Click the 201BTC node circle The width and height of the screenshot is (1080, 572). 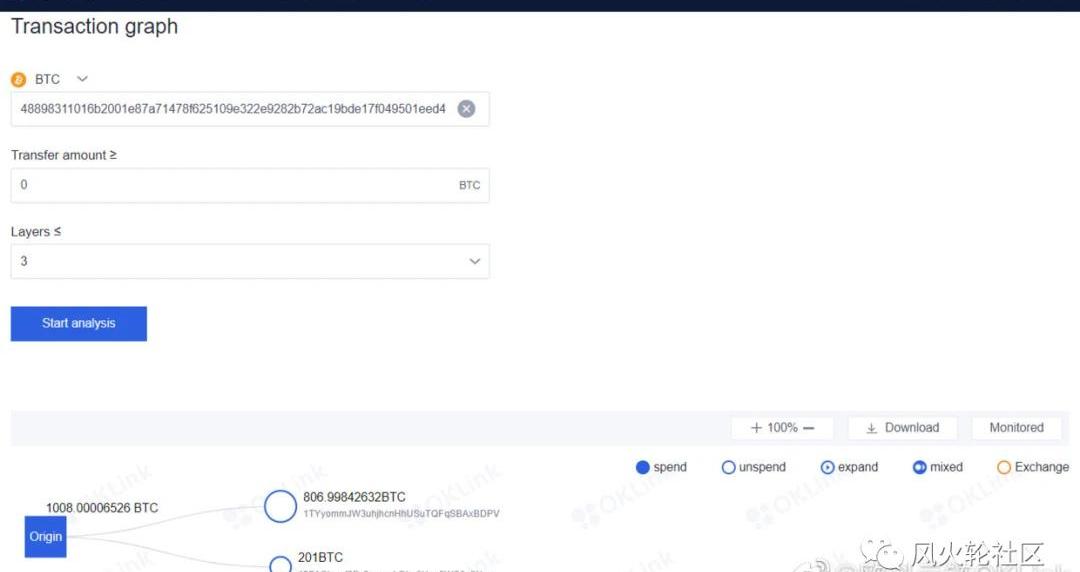(281, 565)
